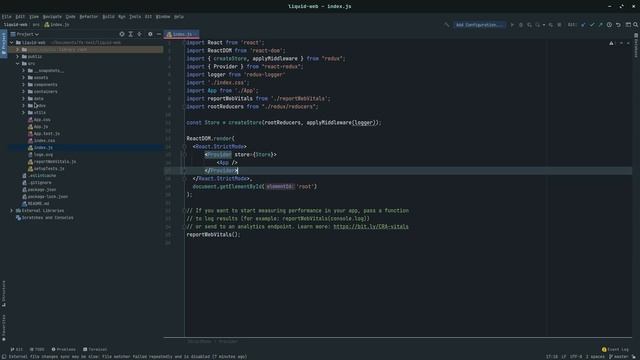The width and height of the screenshot is (640, 360).
Task: Open the Event Log at bottom right
Action: click(616, 349)
